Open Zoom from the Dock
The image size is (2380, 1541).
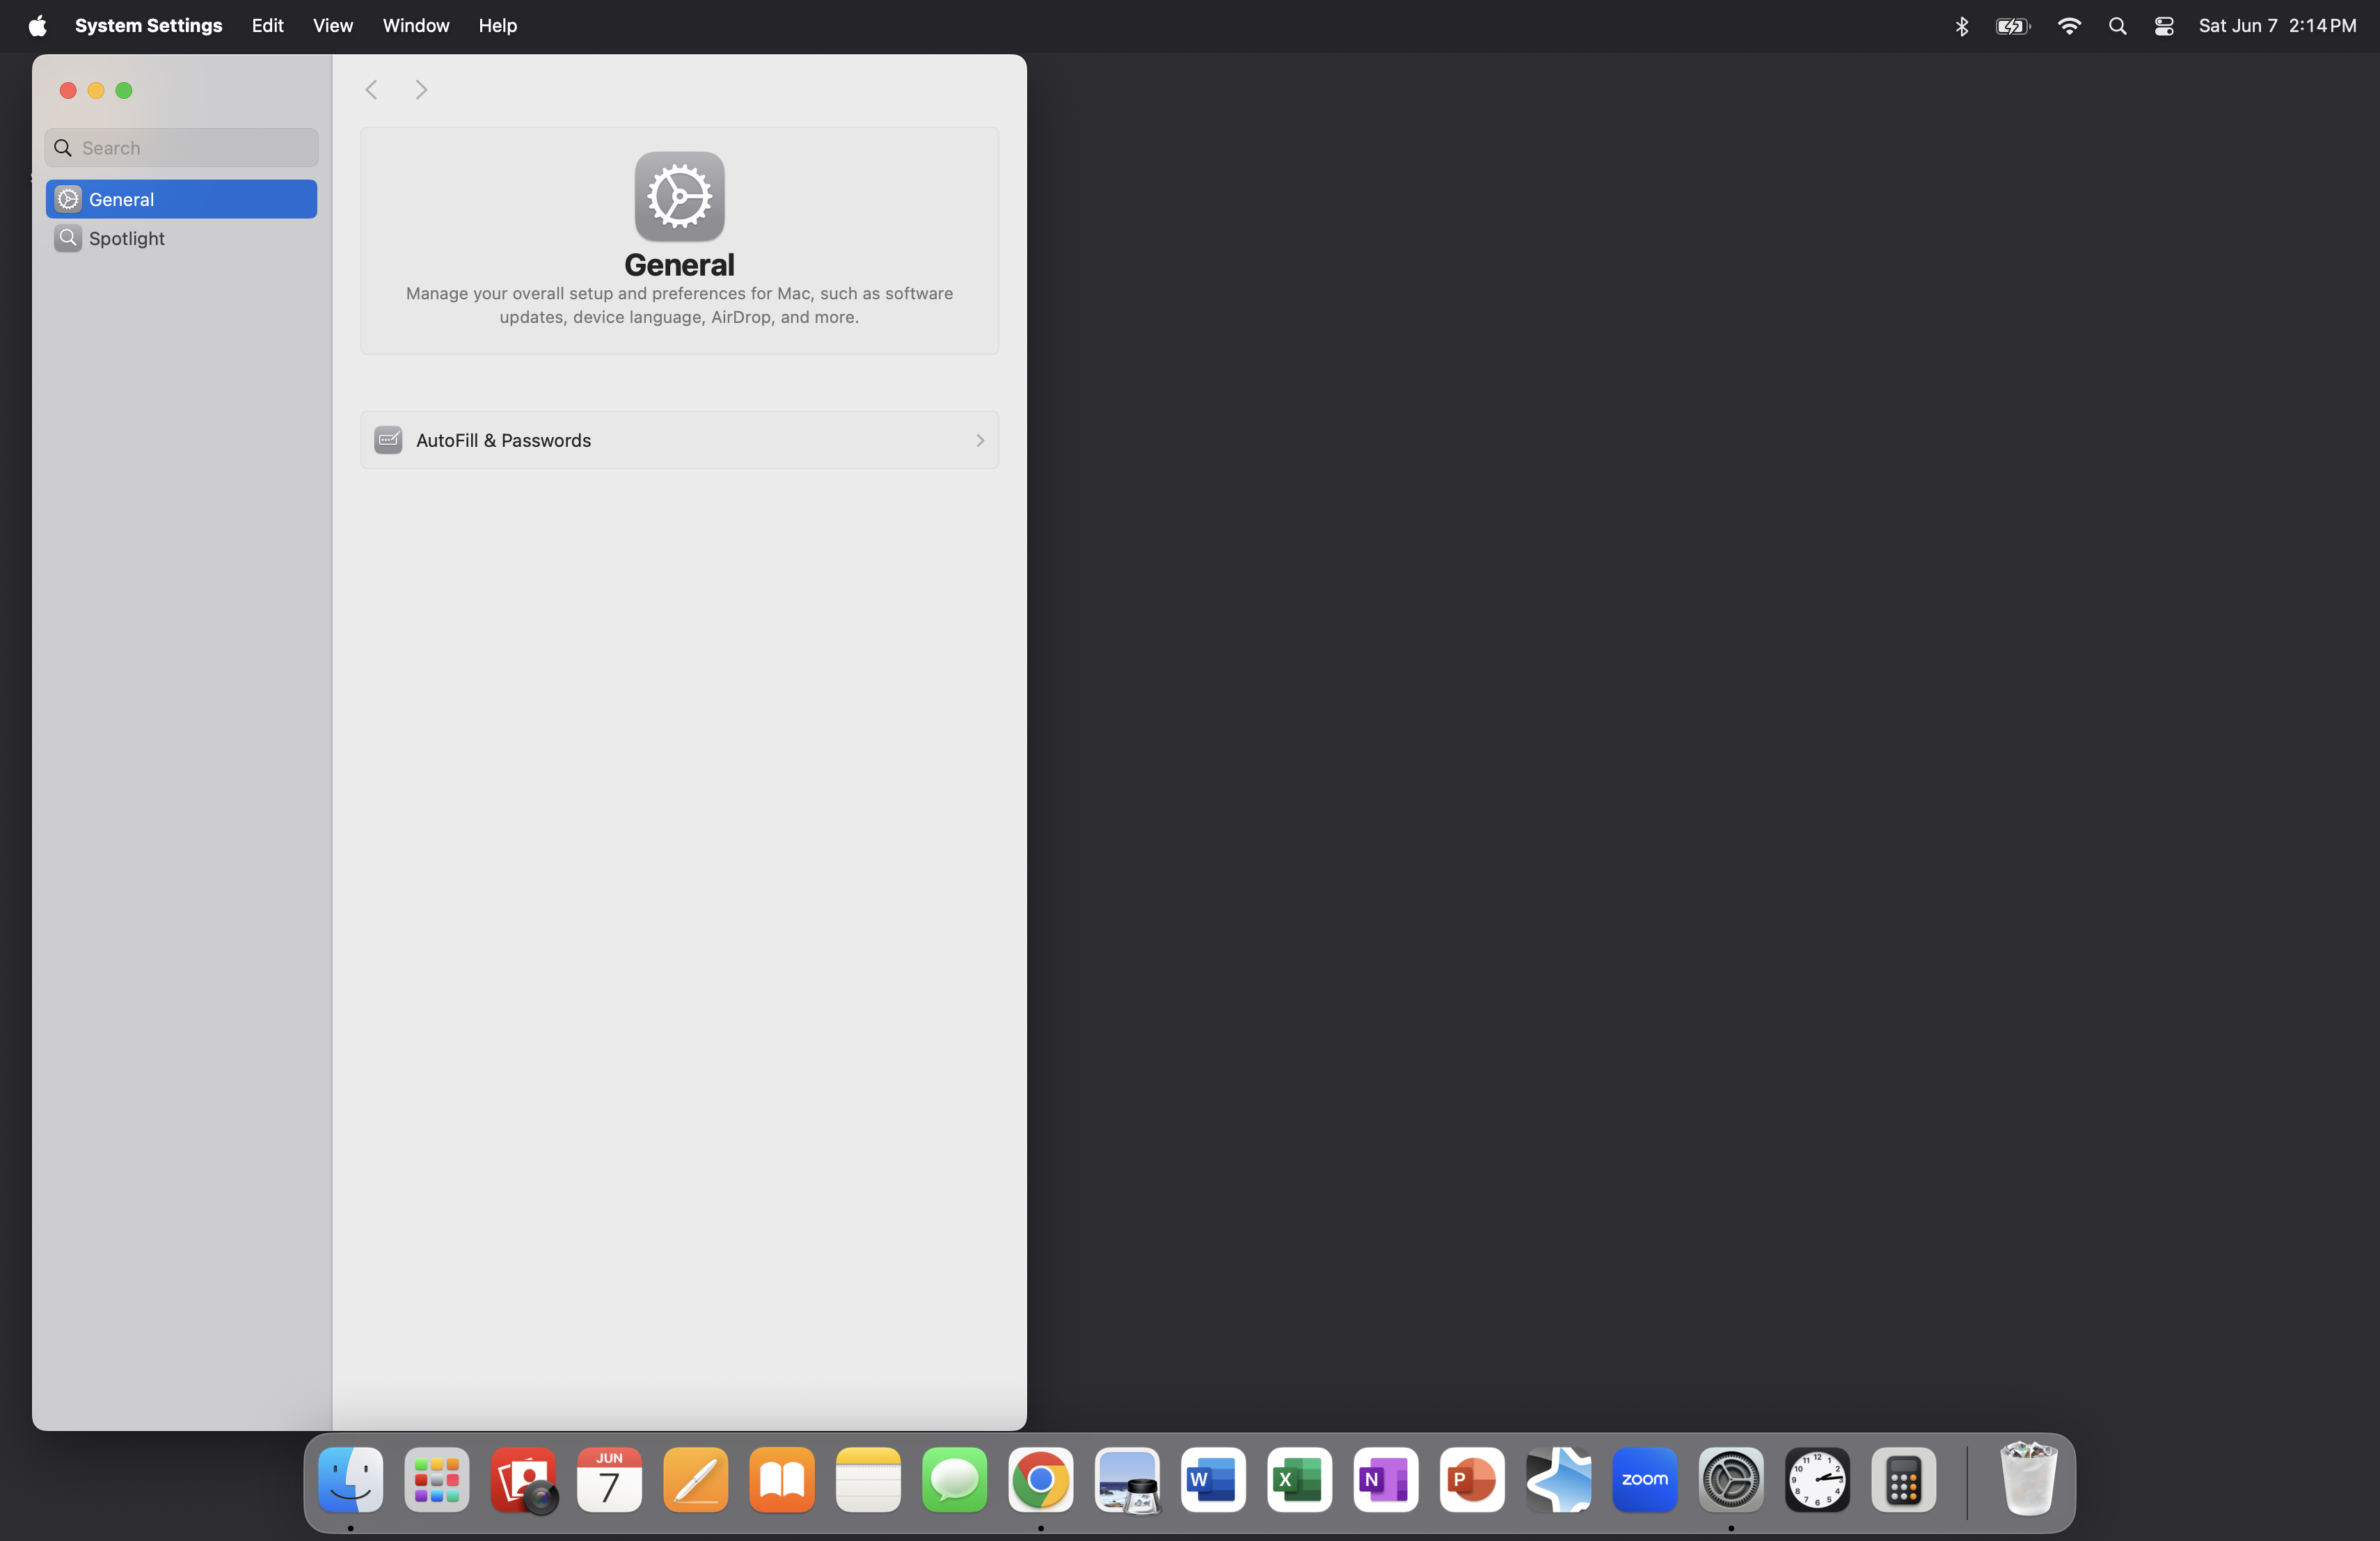pos(1645,1479)
